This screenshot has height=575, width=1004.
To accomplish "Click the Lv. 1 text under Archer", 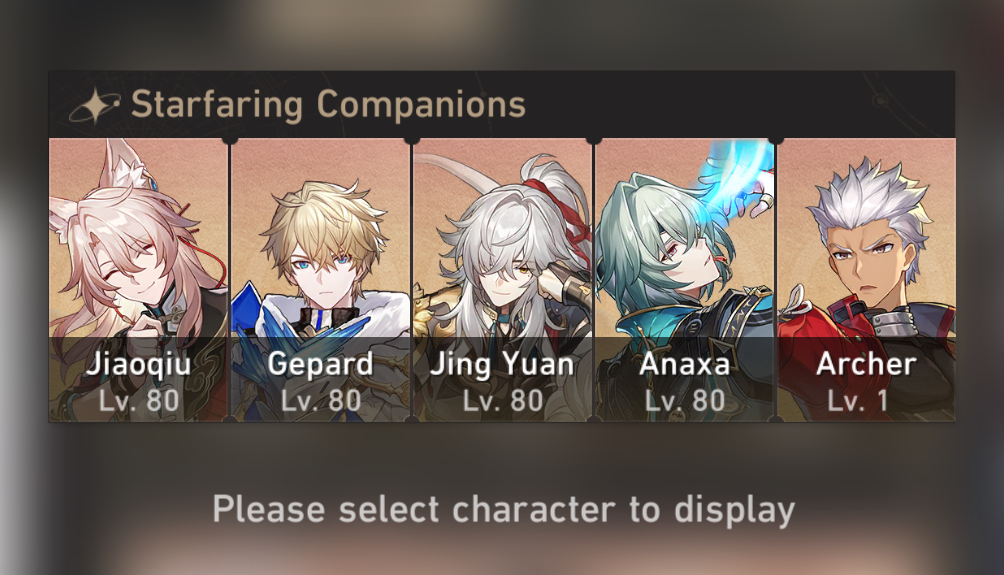I will [857, 401].
